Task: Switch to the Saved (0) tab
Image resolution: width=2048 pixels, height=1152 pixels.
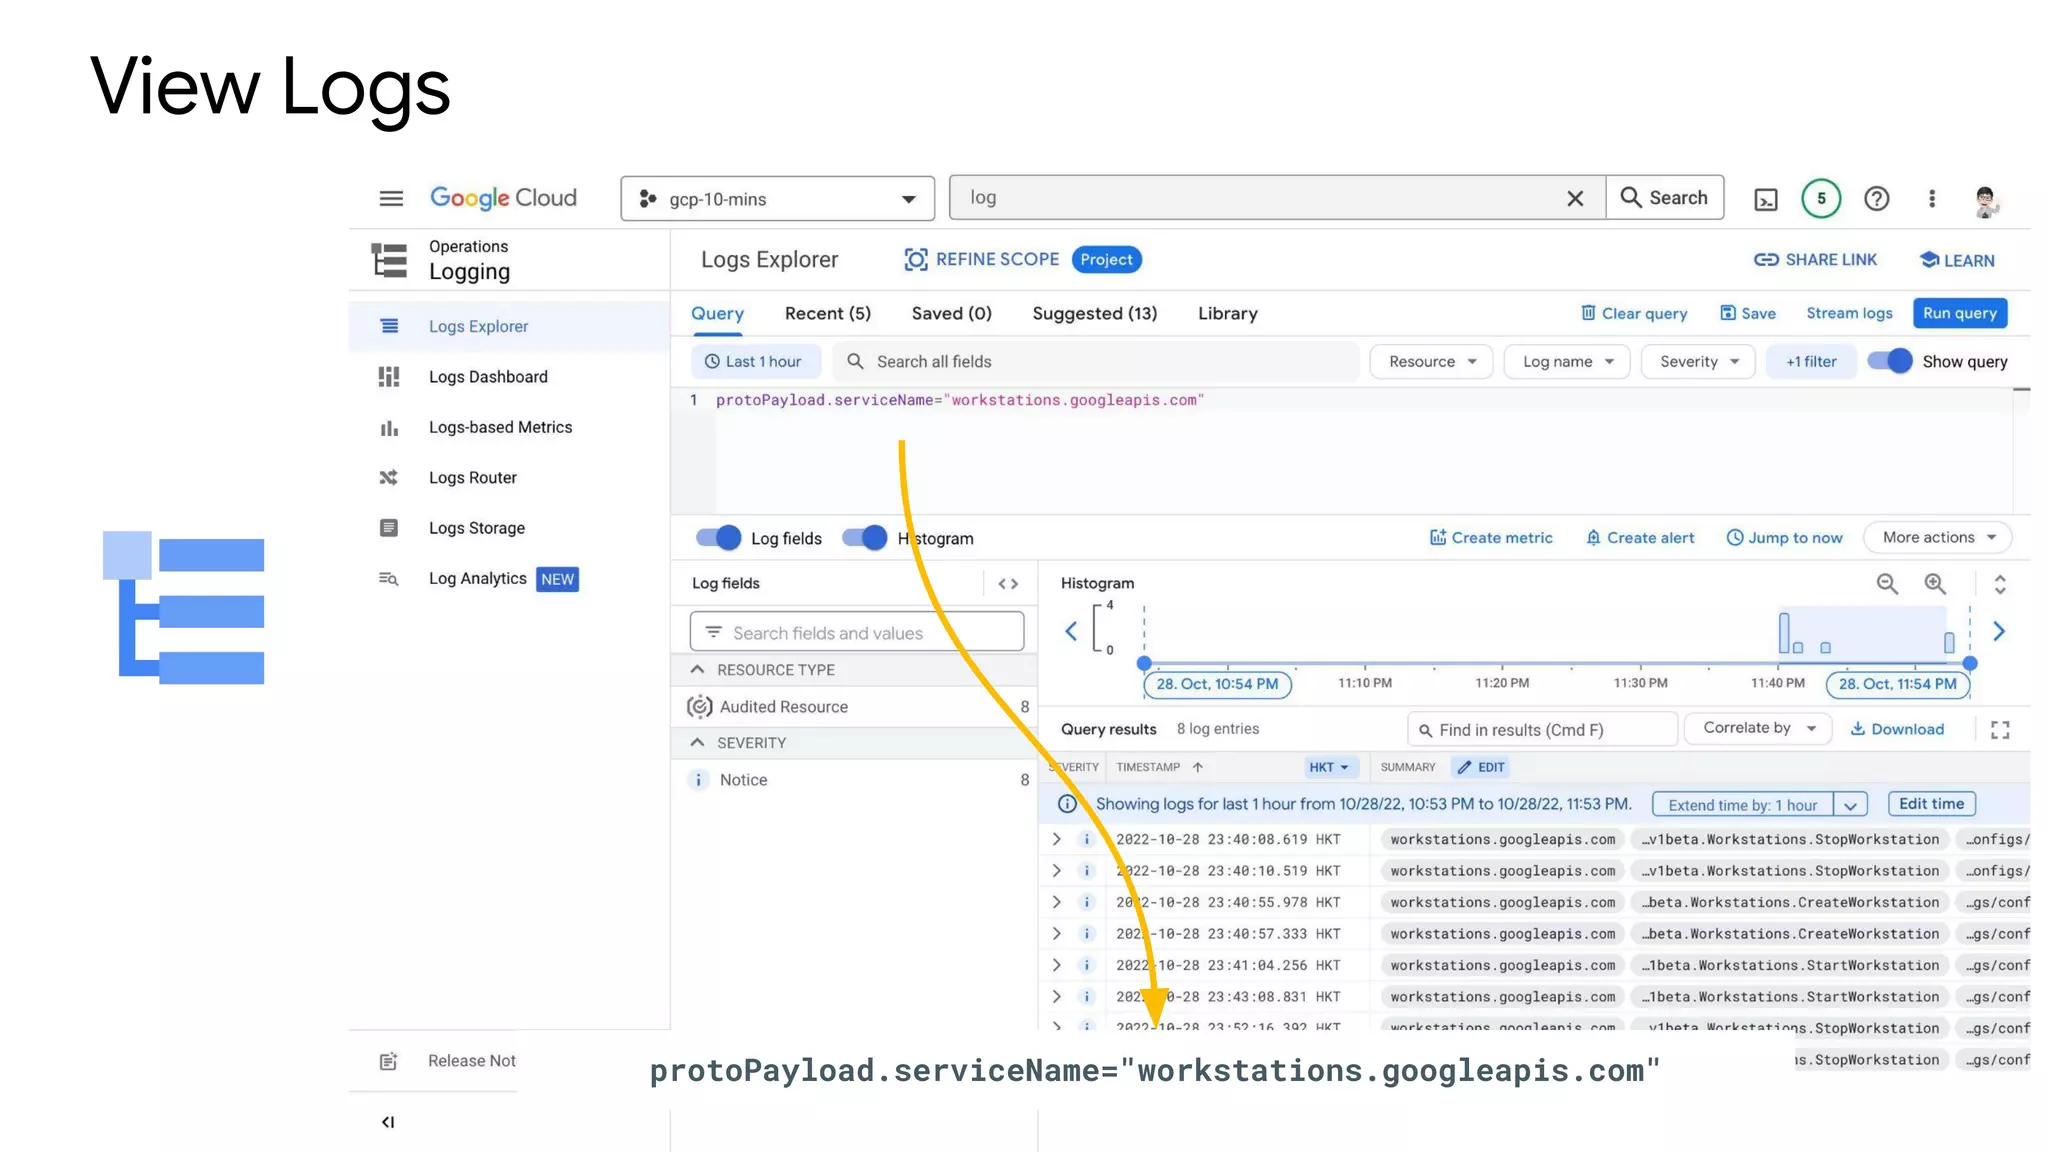Action: point(952,314)
